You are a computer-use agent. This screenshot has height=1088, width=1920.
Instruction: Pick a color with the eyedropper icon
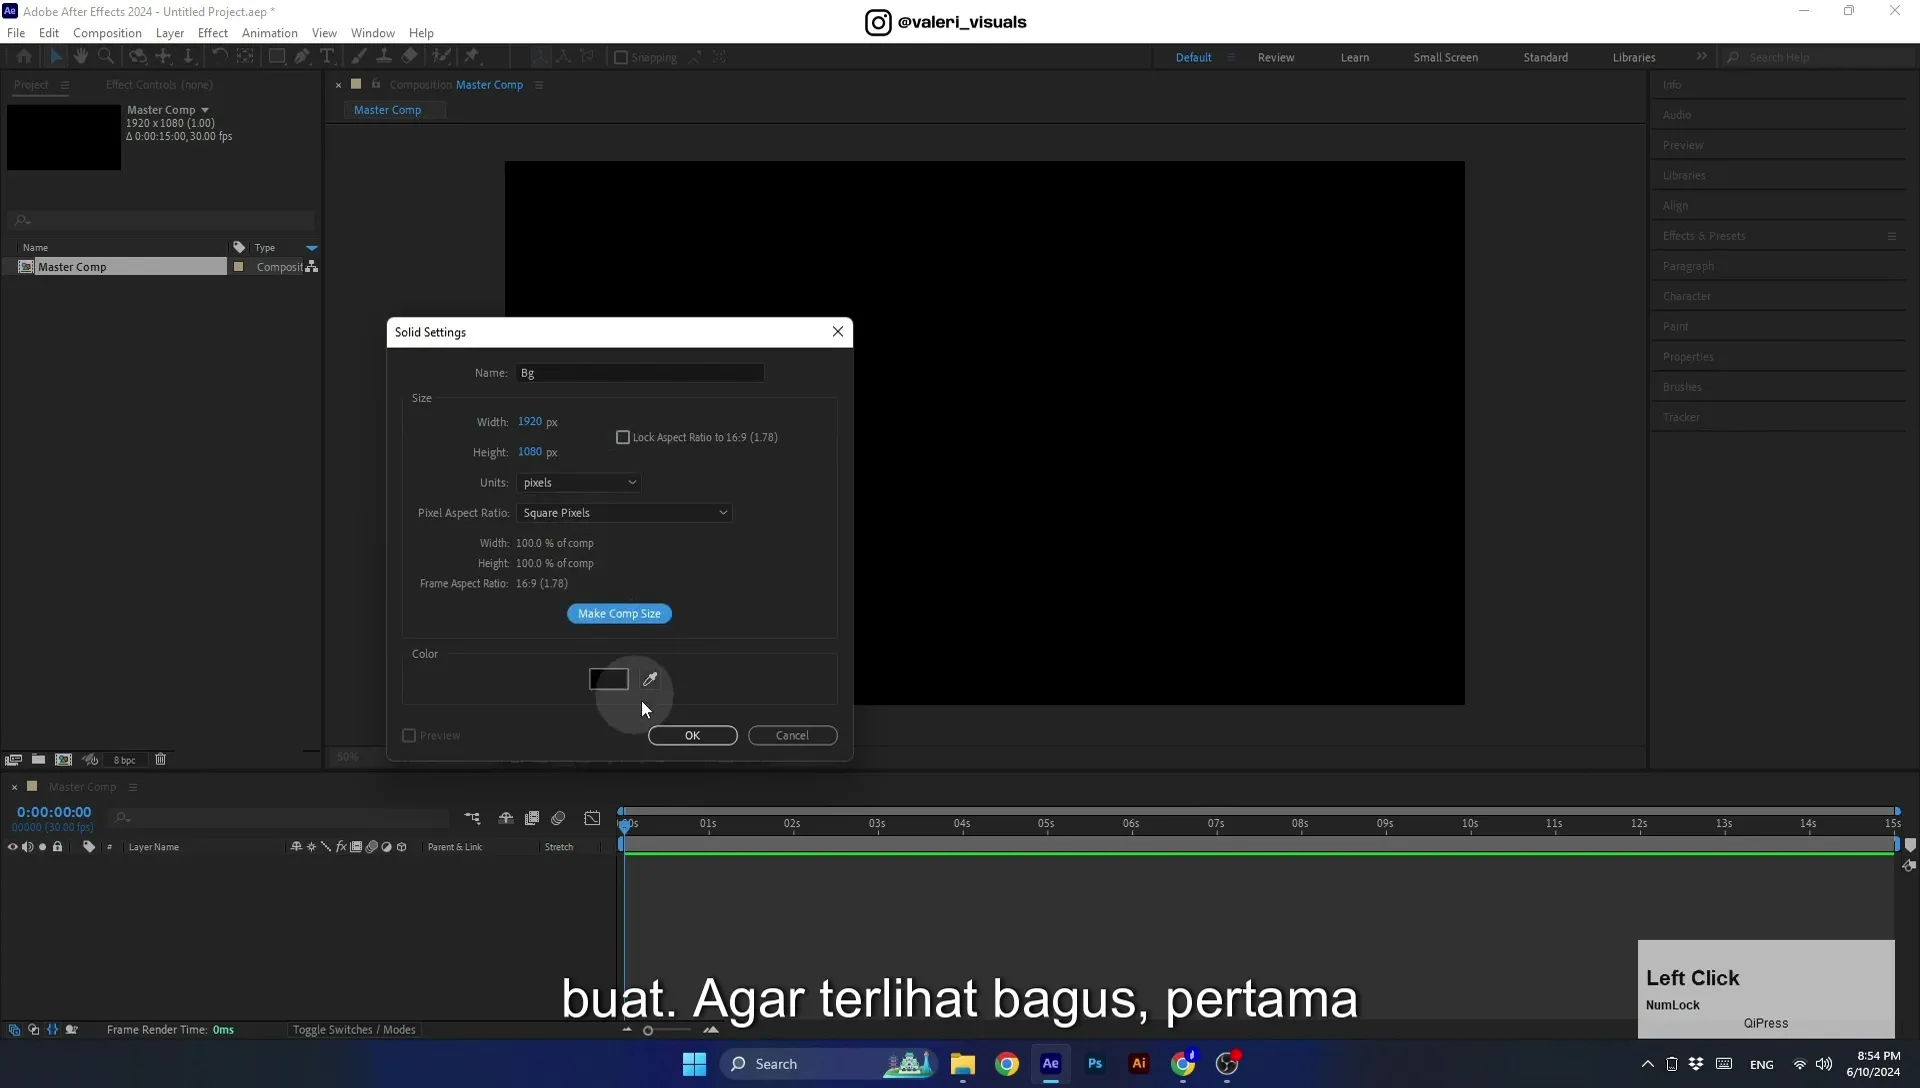(x=650, y=679)
